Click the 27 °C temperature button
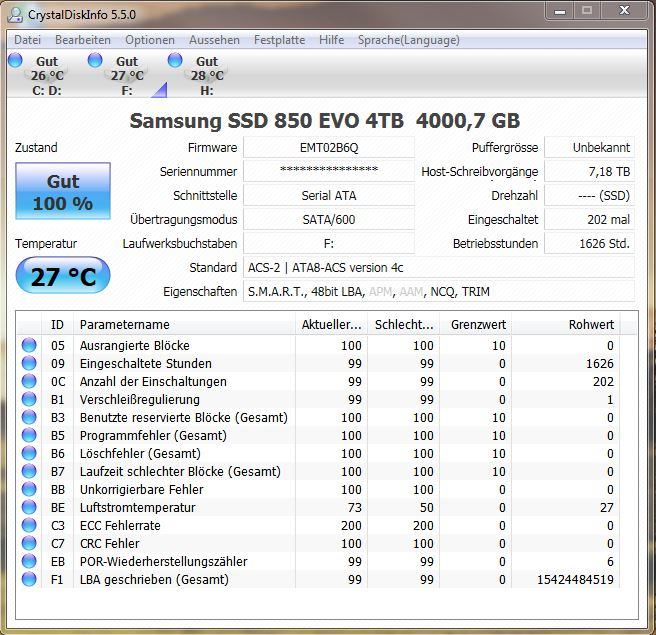656x635 pixels. point(63,276)
